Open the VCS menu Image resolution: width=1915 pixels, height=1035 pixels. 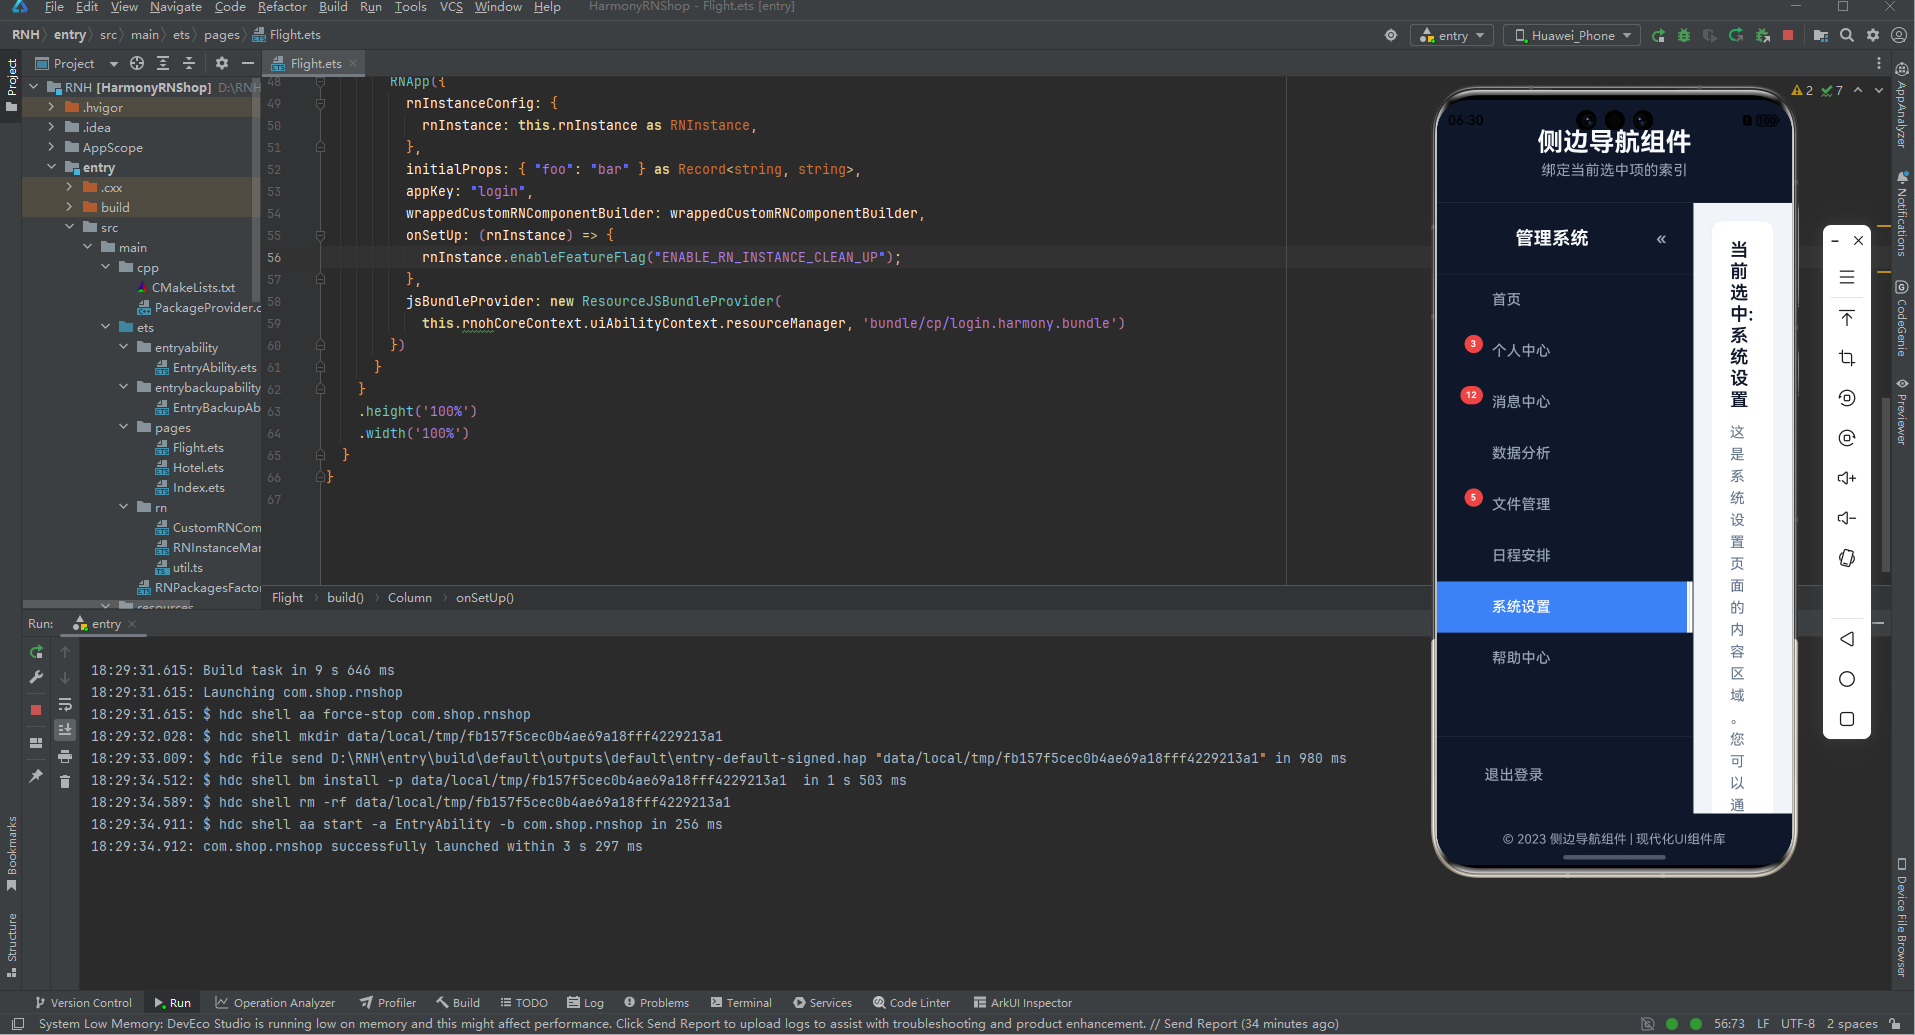451,7
